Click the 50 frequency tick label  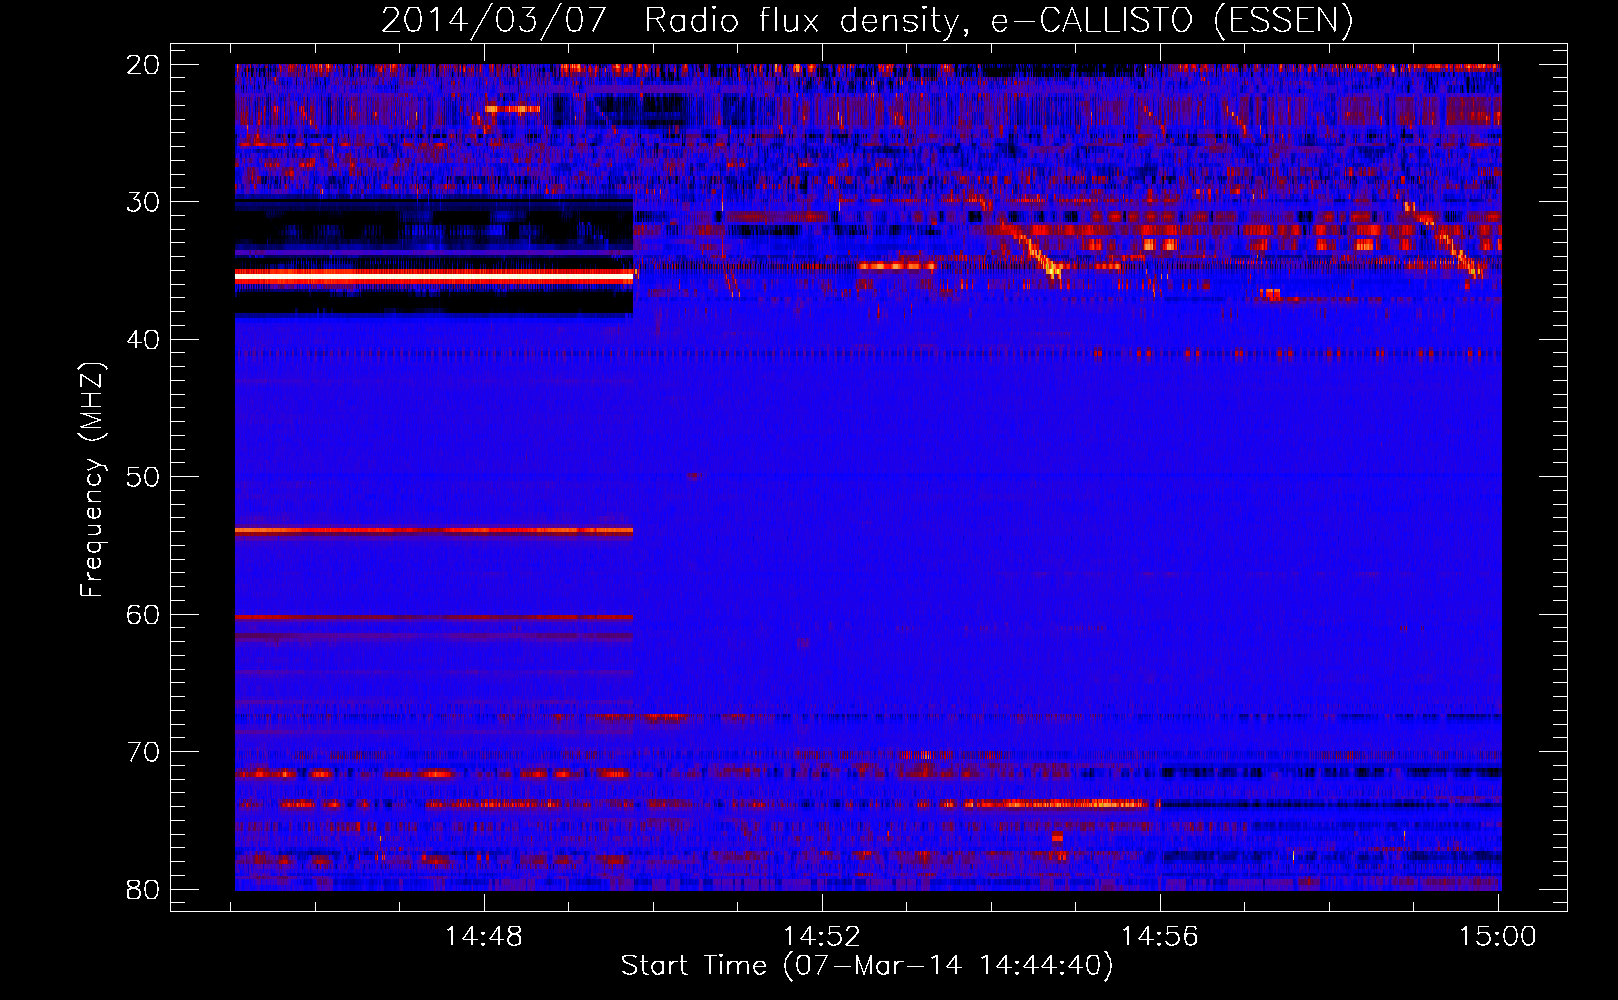[143, 477]
